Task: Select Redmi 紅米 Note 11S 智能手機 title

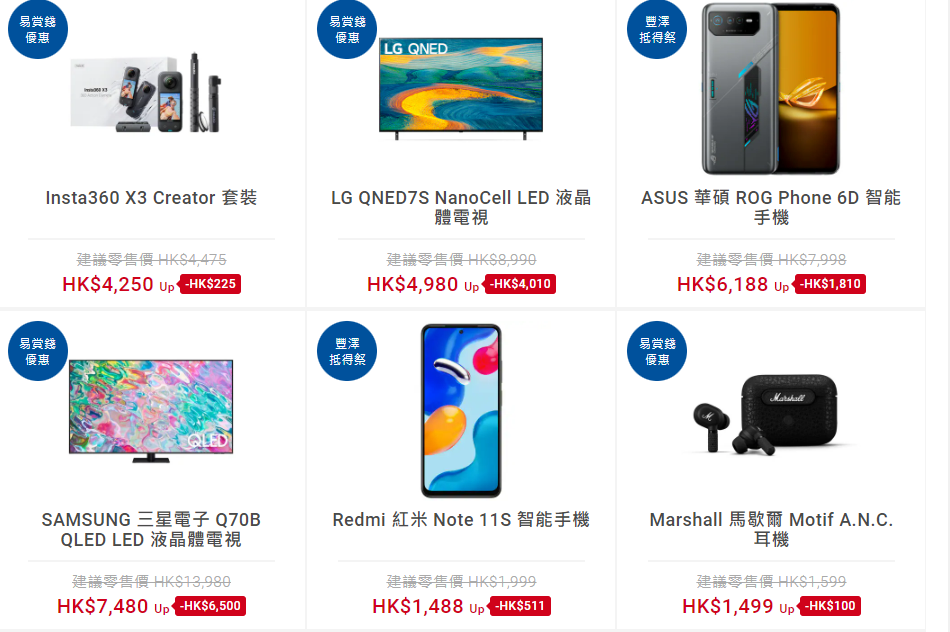Action: click(461, 519)
